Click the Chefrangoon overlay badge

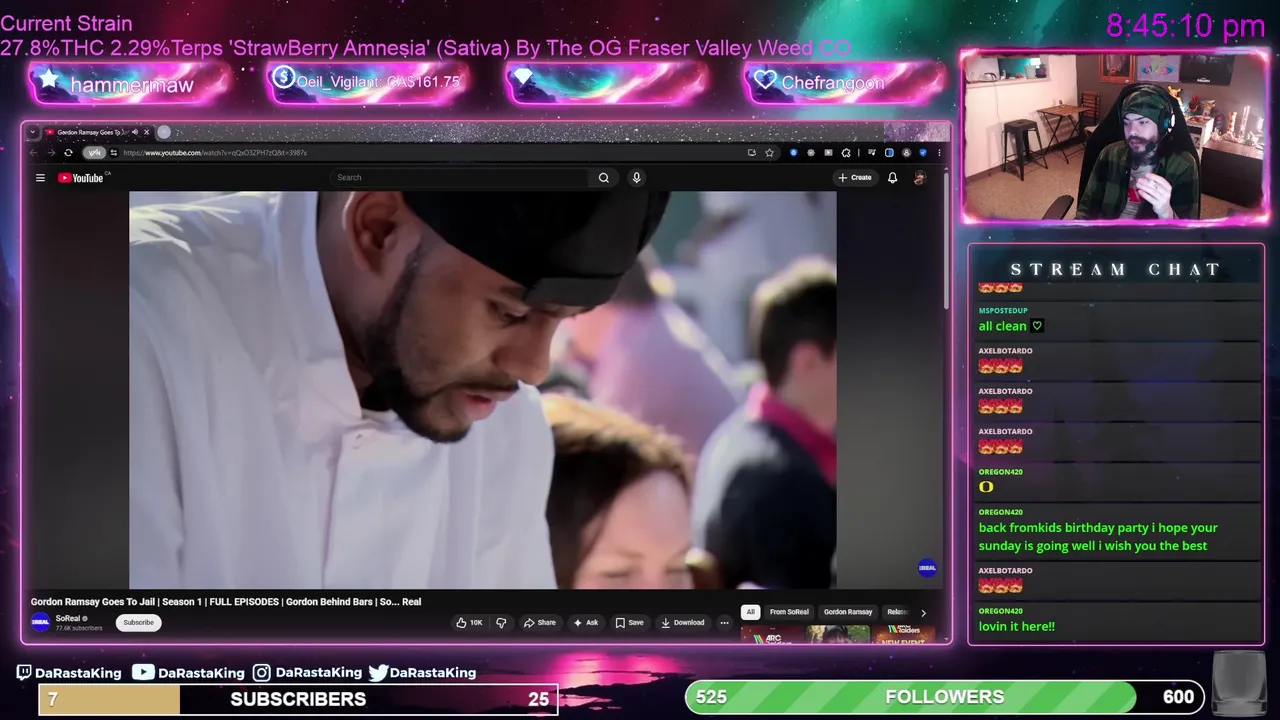pos(845,83)
